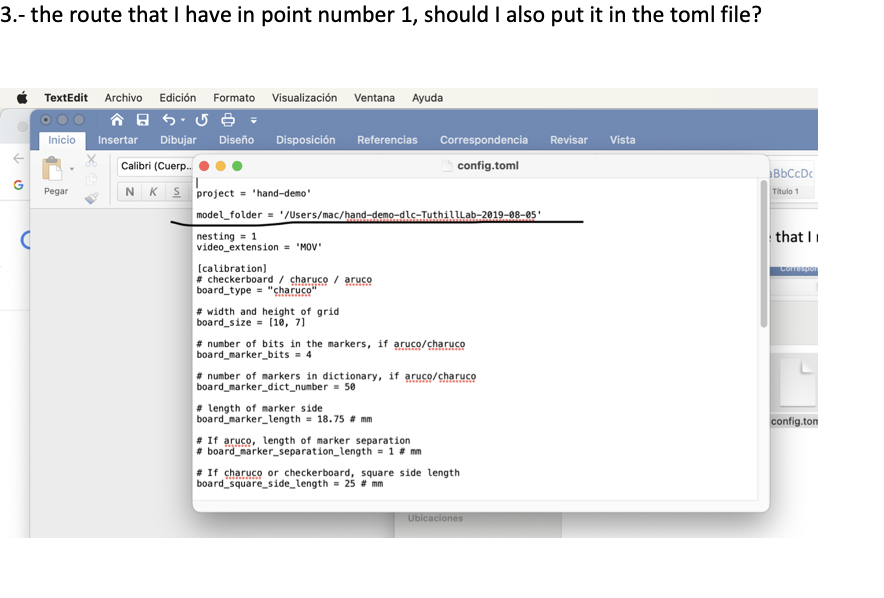The image size is (884, 598).
Task: Toggle underline with the S button
Action: click(176, 191)
